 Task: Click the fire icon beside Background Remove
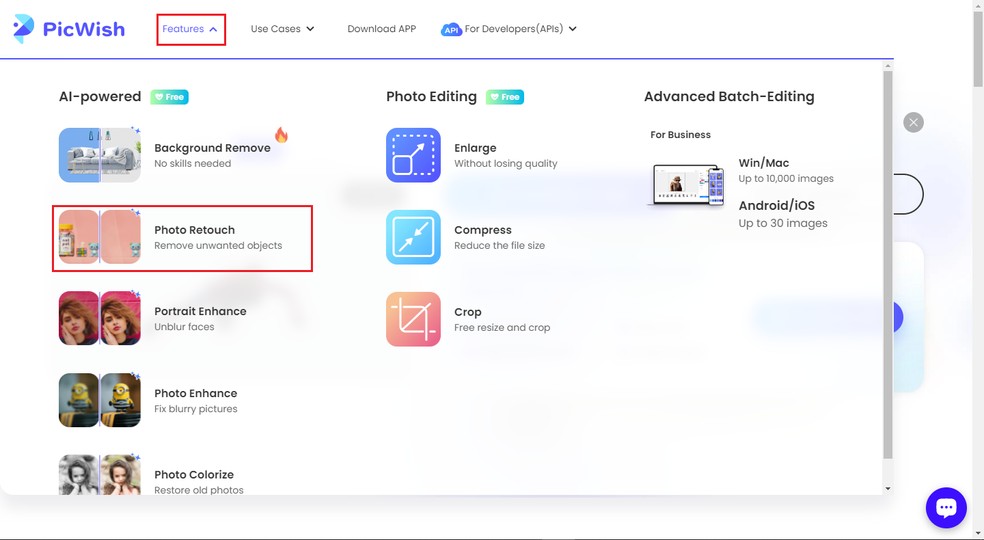point(281,135)
